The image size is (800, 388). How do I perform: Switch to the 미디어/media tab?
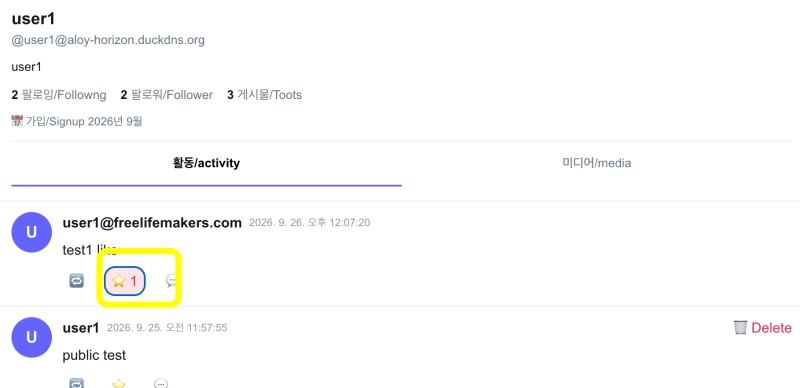596,163
